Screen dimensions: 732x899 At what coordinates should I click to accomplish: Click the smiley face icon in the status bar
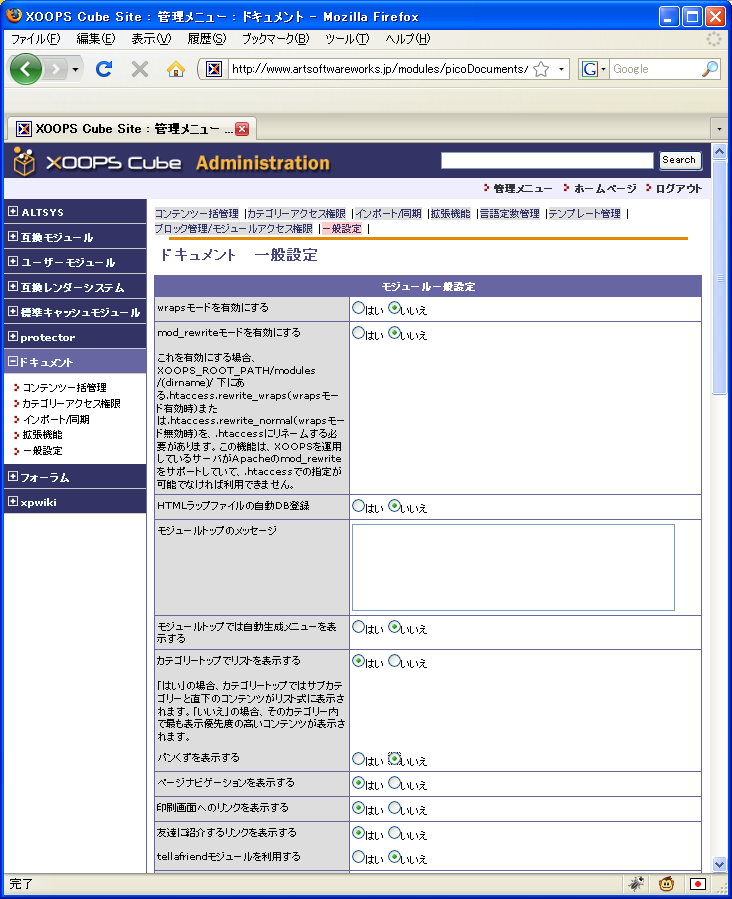point(666,884)
